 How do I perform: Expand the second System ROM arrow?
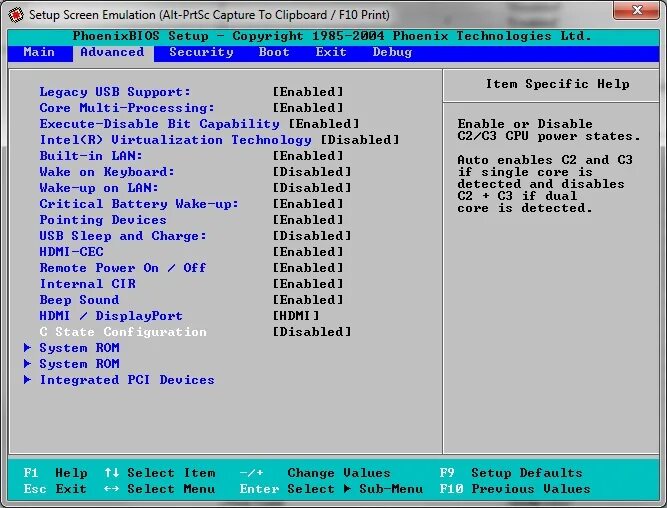tap(27, 364)
